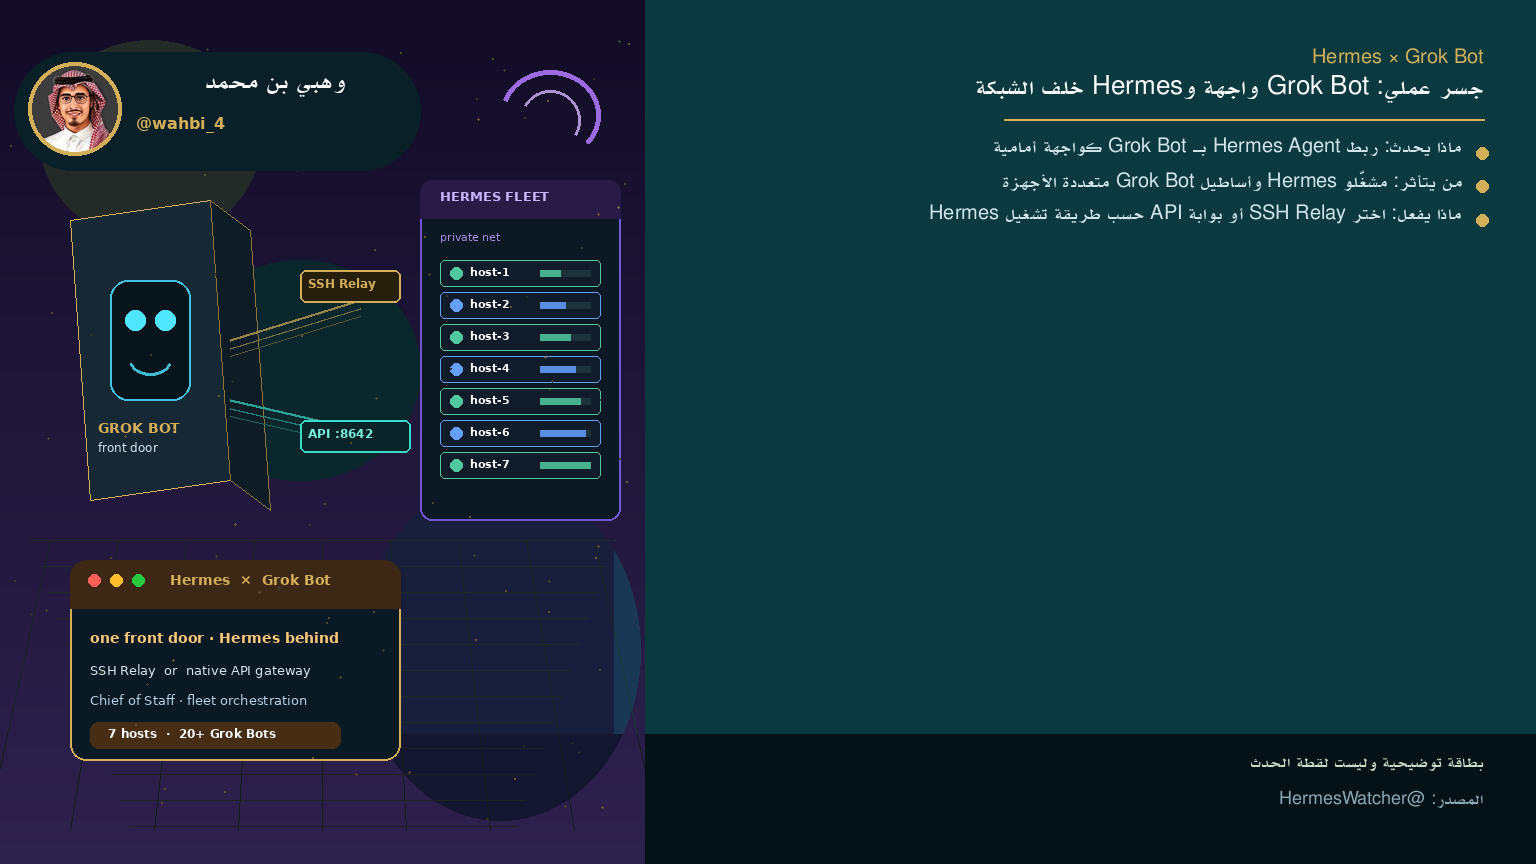Click the bullet line about Grok Bot fleets
The image size is (1536, 864).
tap(1232, 181)
